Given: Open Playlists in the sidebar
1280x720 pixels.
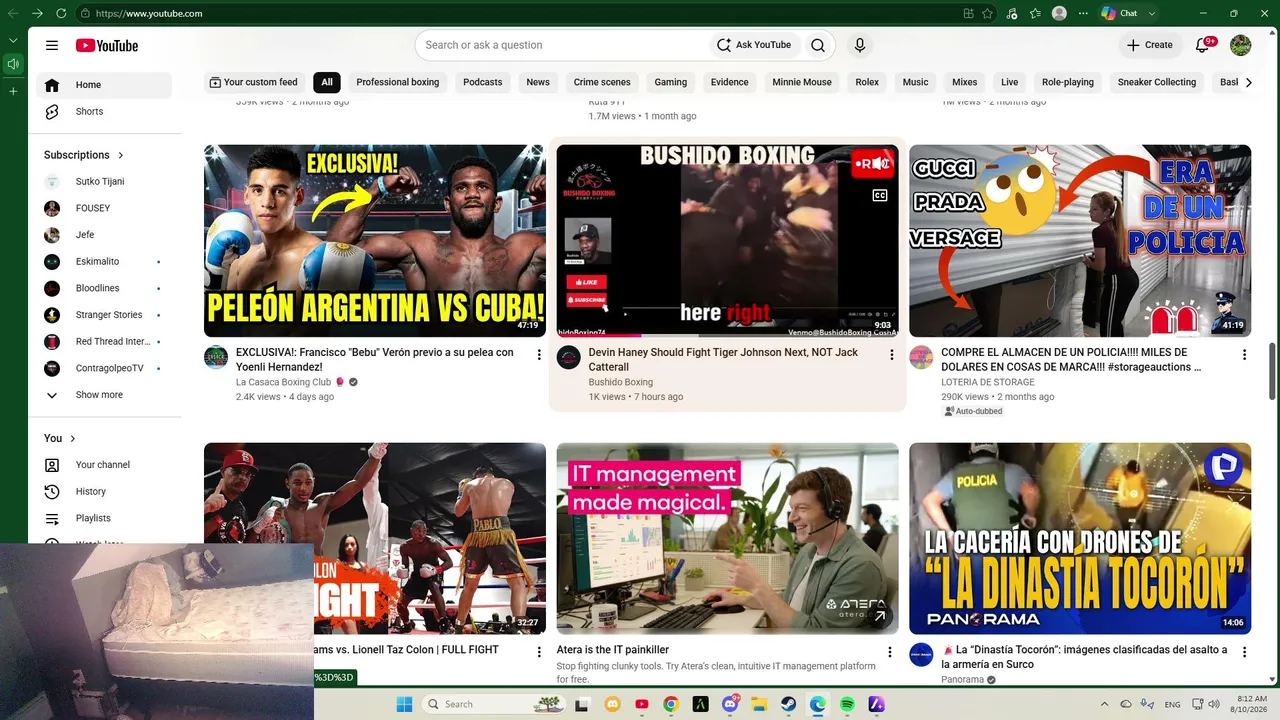Looking at the screenshot, I should 104,518.
